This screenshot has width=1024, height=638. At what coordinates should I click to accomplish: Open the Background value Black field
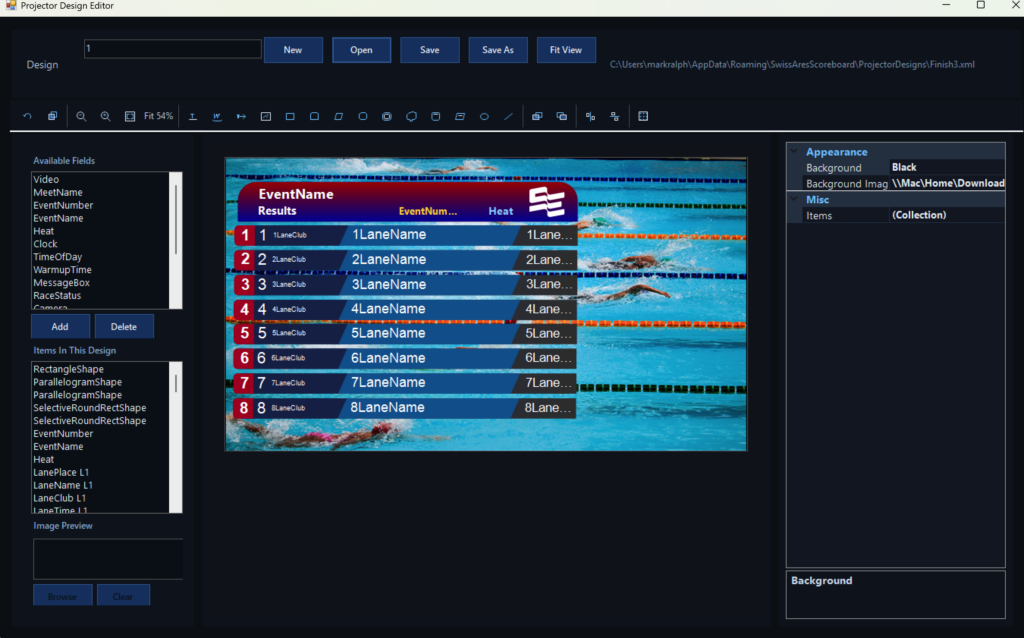(945, 168)
